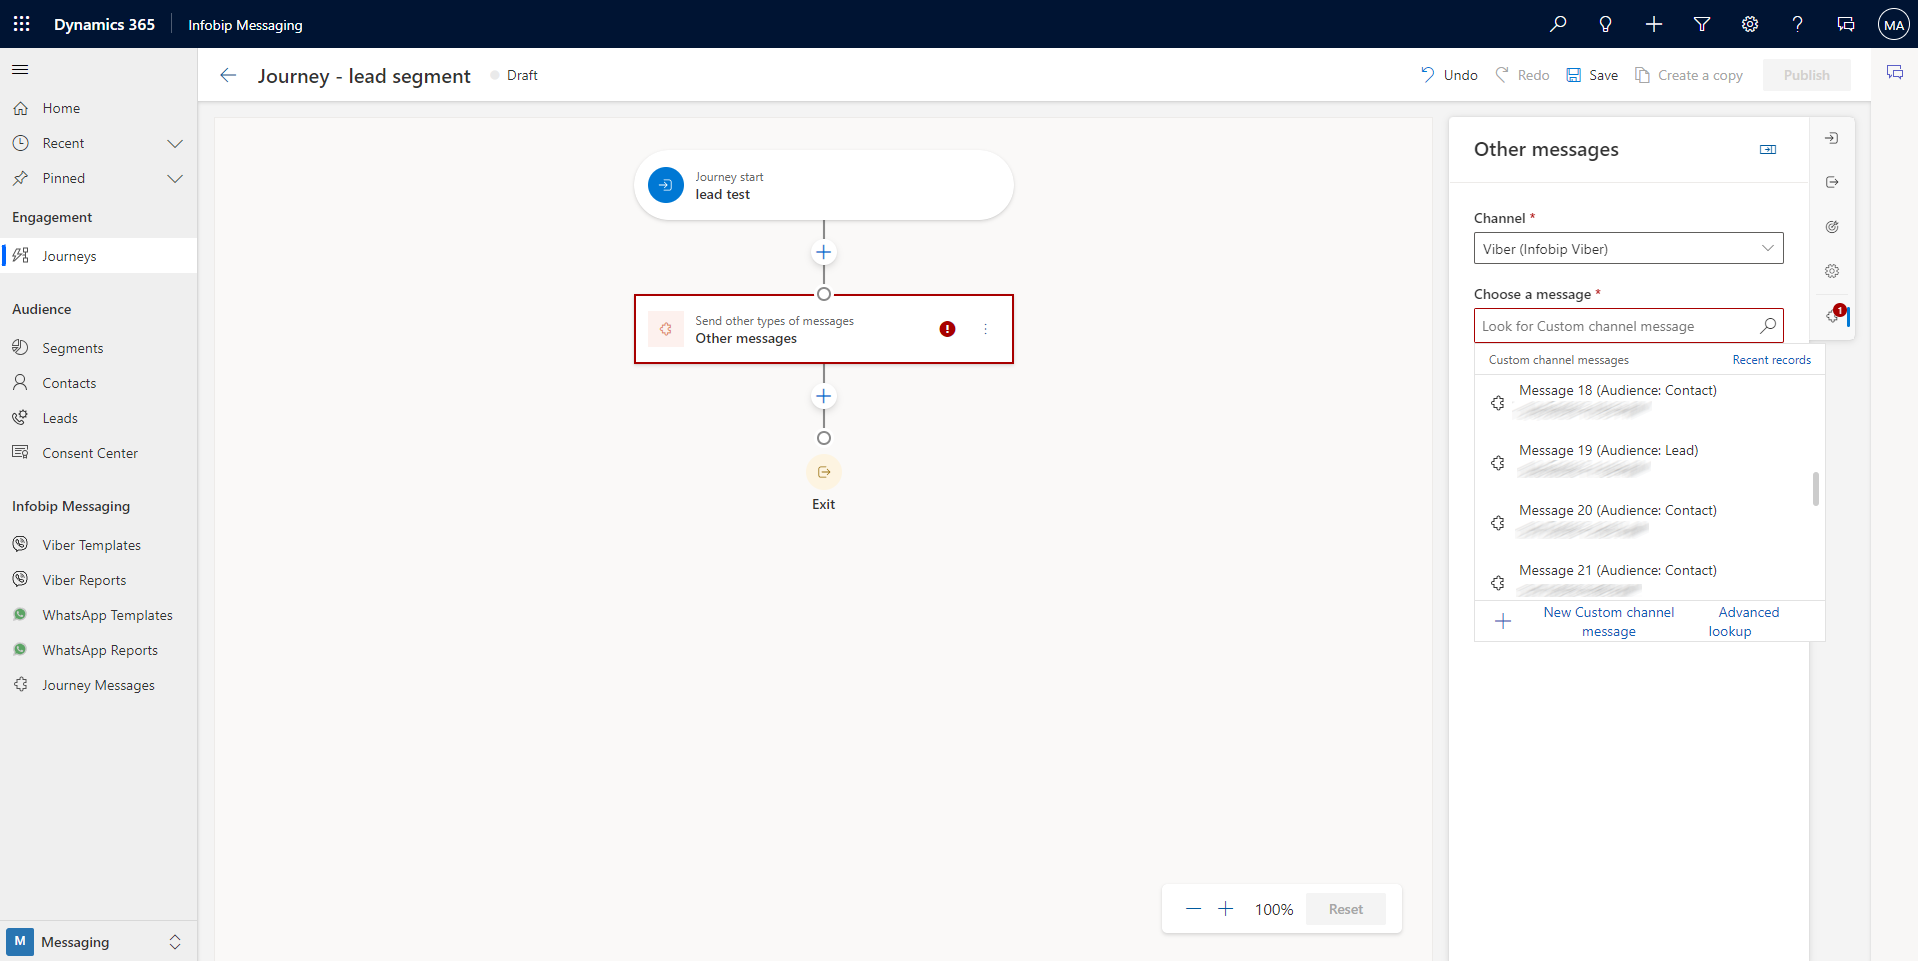Select Message 18 (Audience: Contact)
This screenshot has height=961, width=1918.
1645,401
